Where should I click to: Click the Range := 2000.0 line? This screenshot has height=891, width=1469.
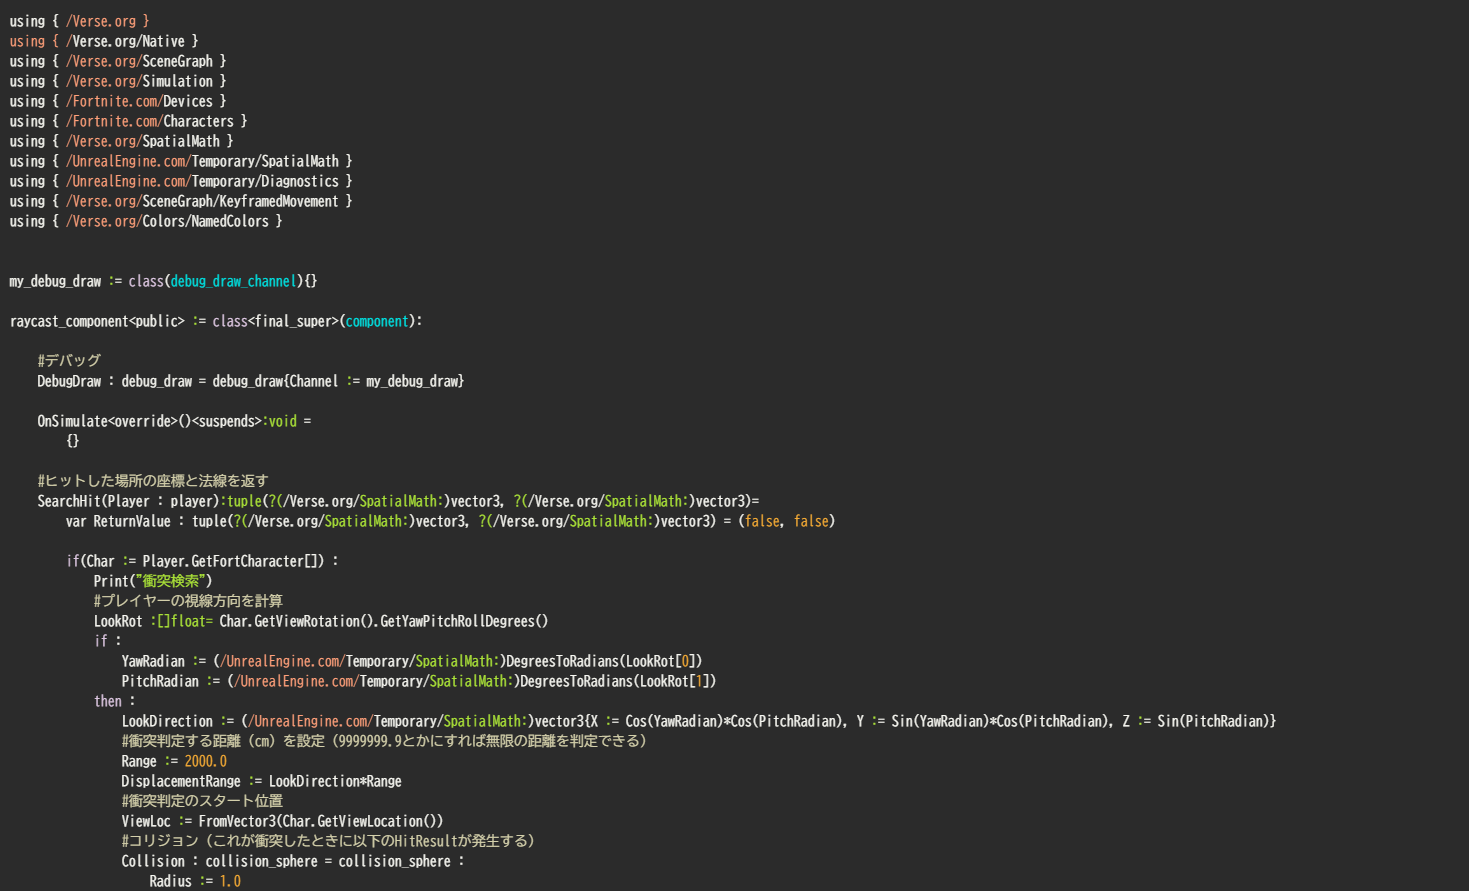(x=174, y=761)
